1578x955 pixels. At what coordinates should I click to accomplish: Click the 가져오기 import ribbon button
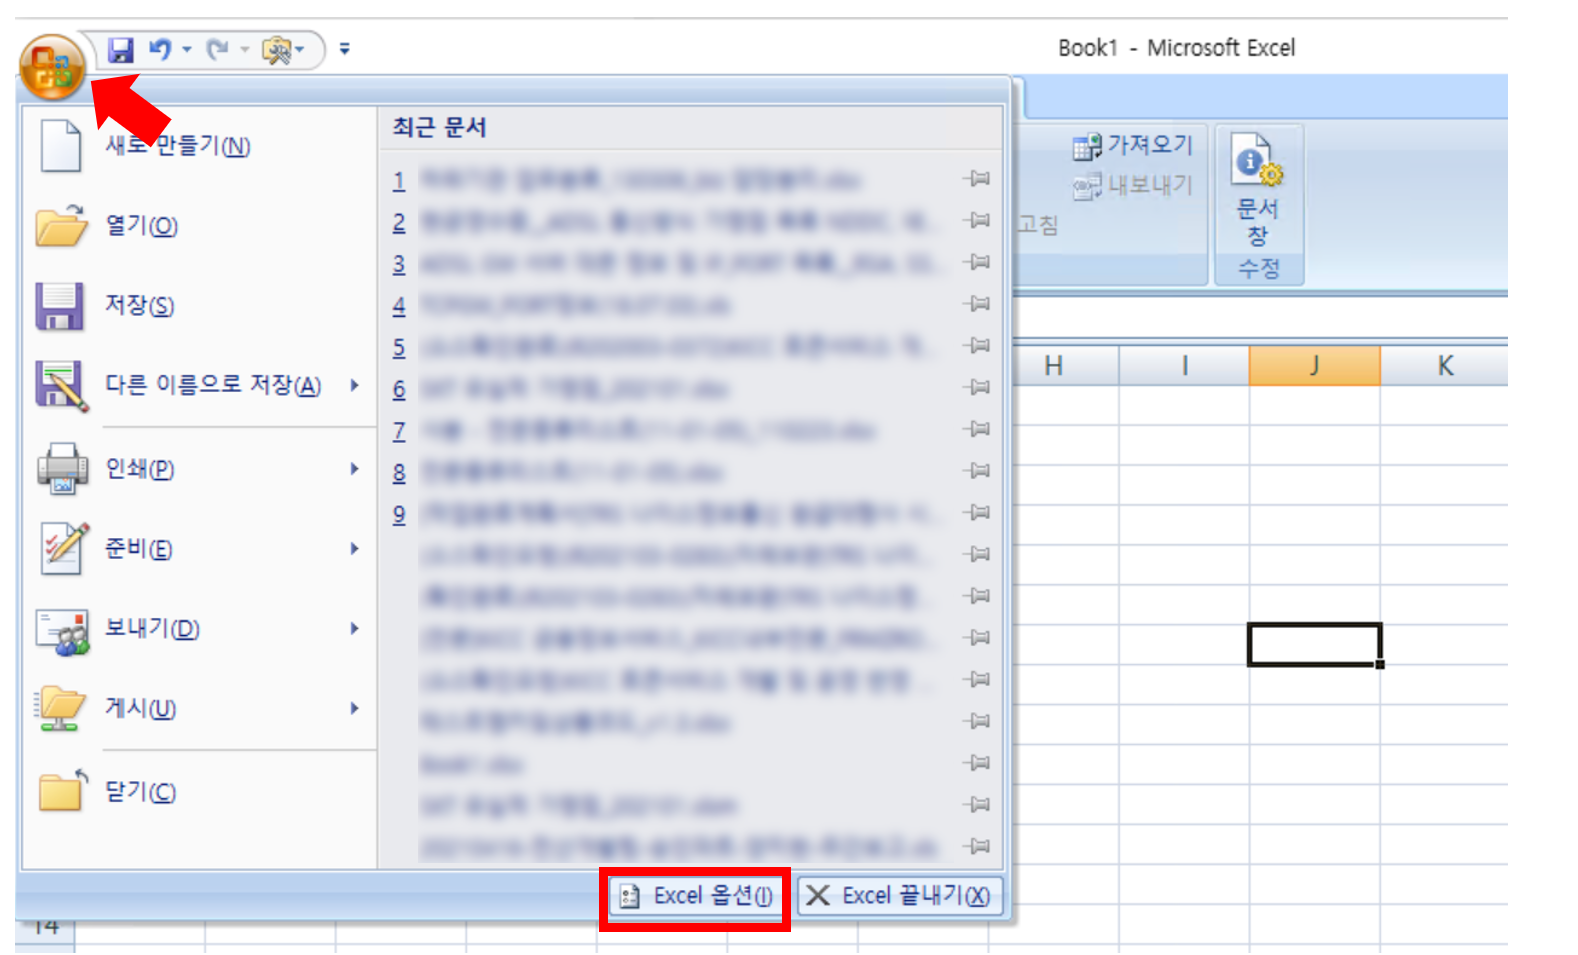pos(1133,146)
